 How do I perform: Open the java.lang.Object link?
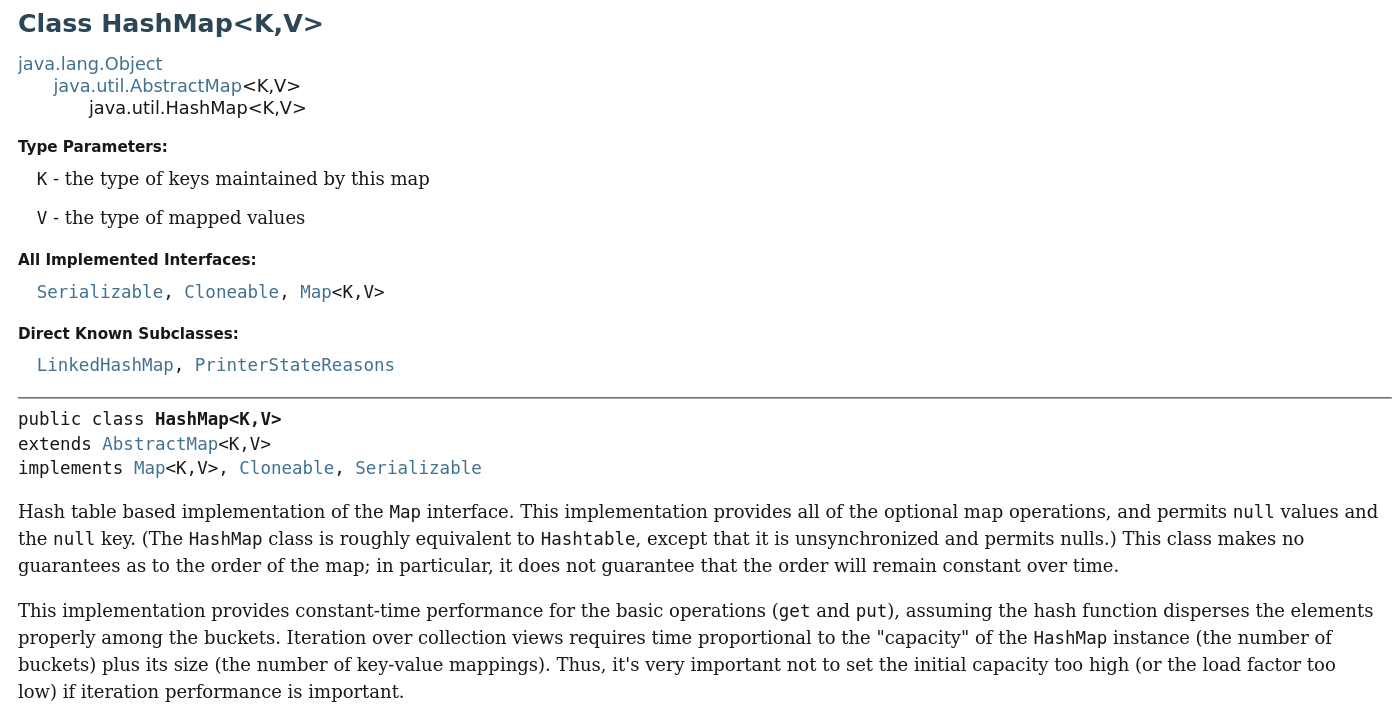point(90,65)
